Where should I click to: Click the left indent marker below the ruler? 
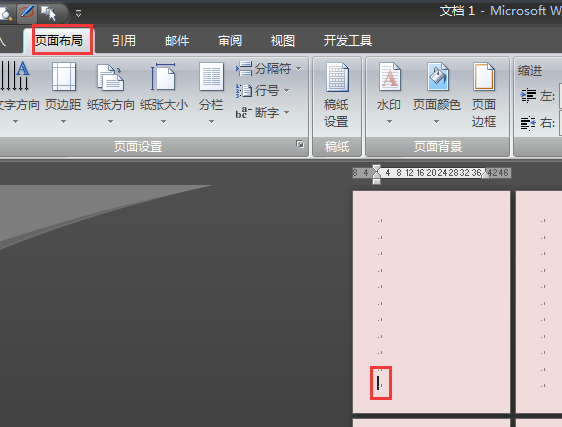click(376, 181)
